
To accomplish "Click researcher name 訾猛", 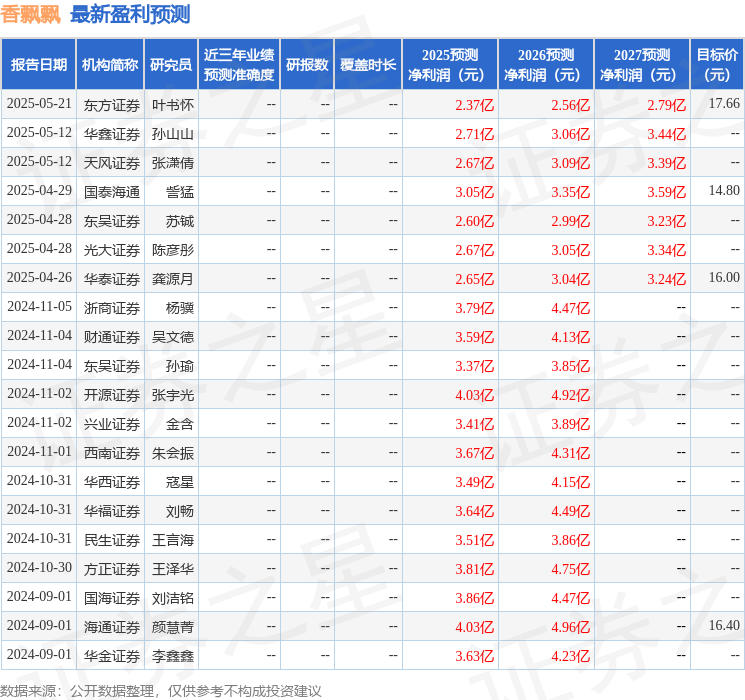I will coord(180,192).
